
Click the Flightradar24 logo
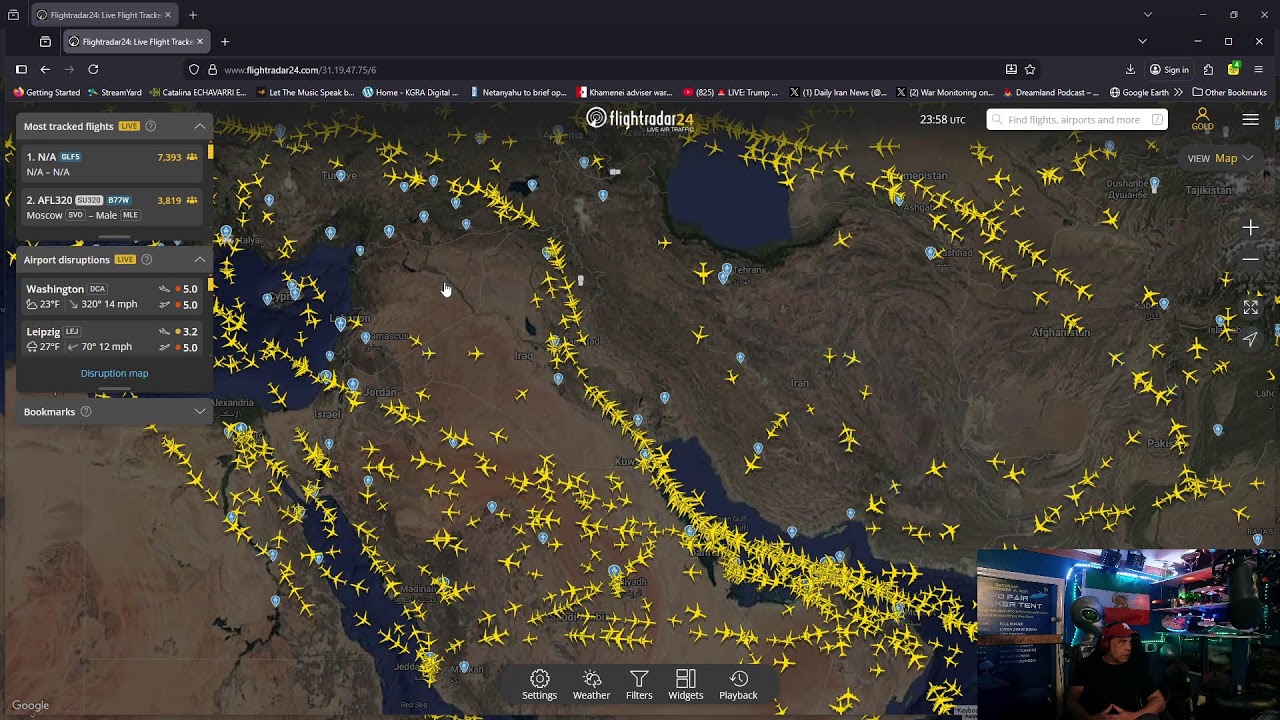[x=639, y=119]
